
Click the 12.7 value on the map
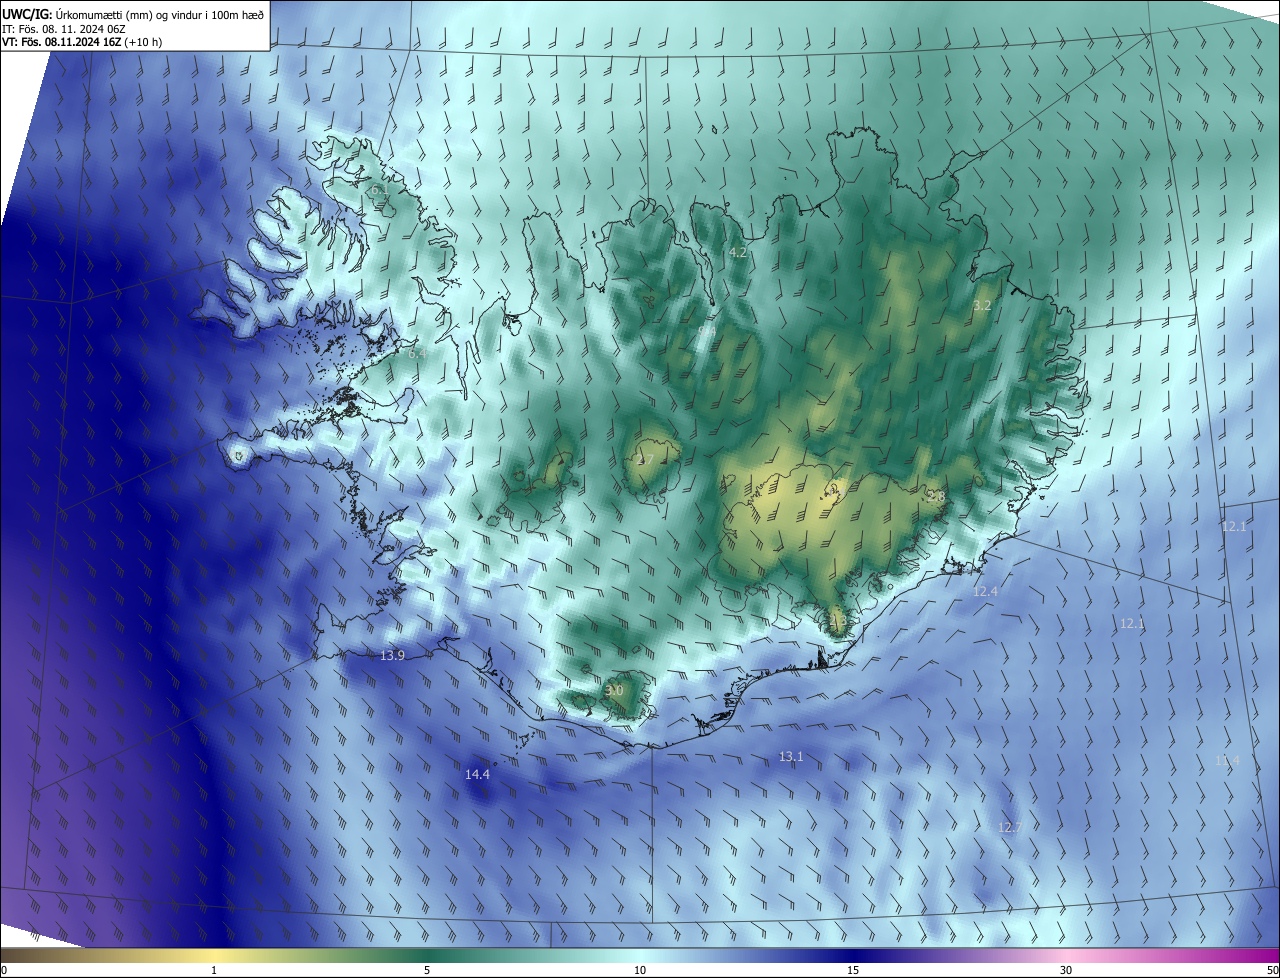pyautogui.click(x=1010, y=827)
